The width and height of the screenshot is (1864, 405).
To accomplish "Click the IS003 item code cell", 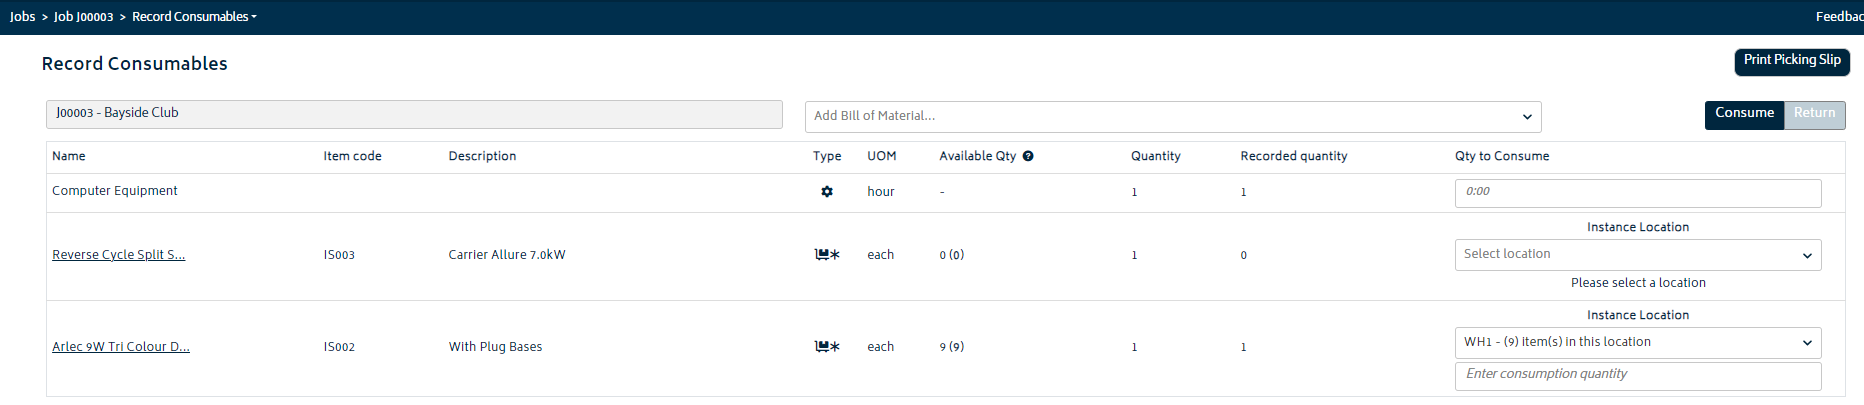I will (339, 255).
